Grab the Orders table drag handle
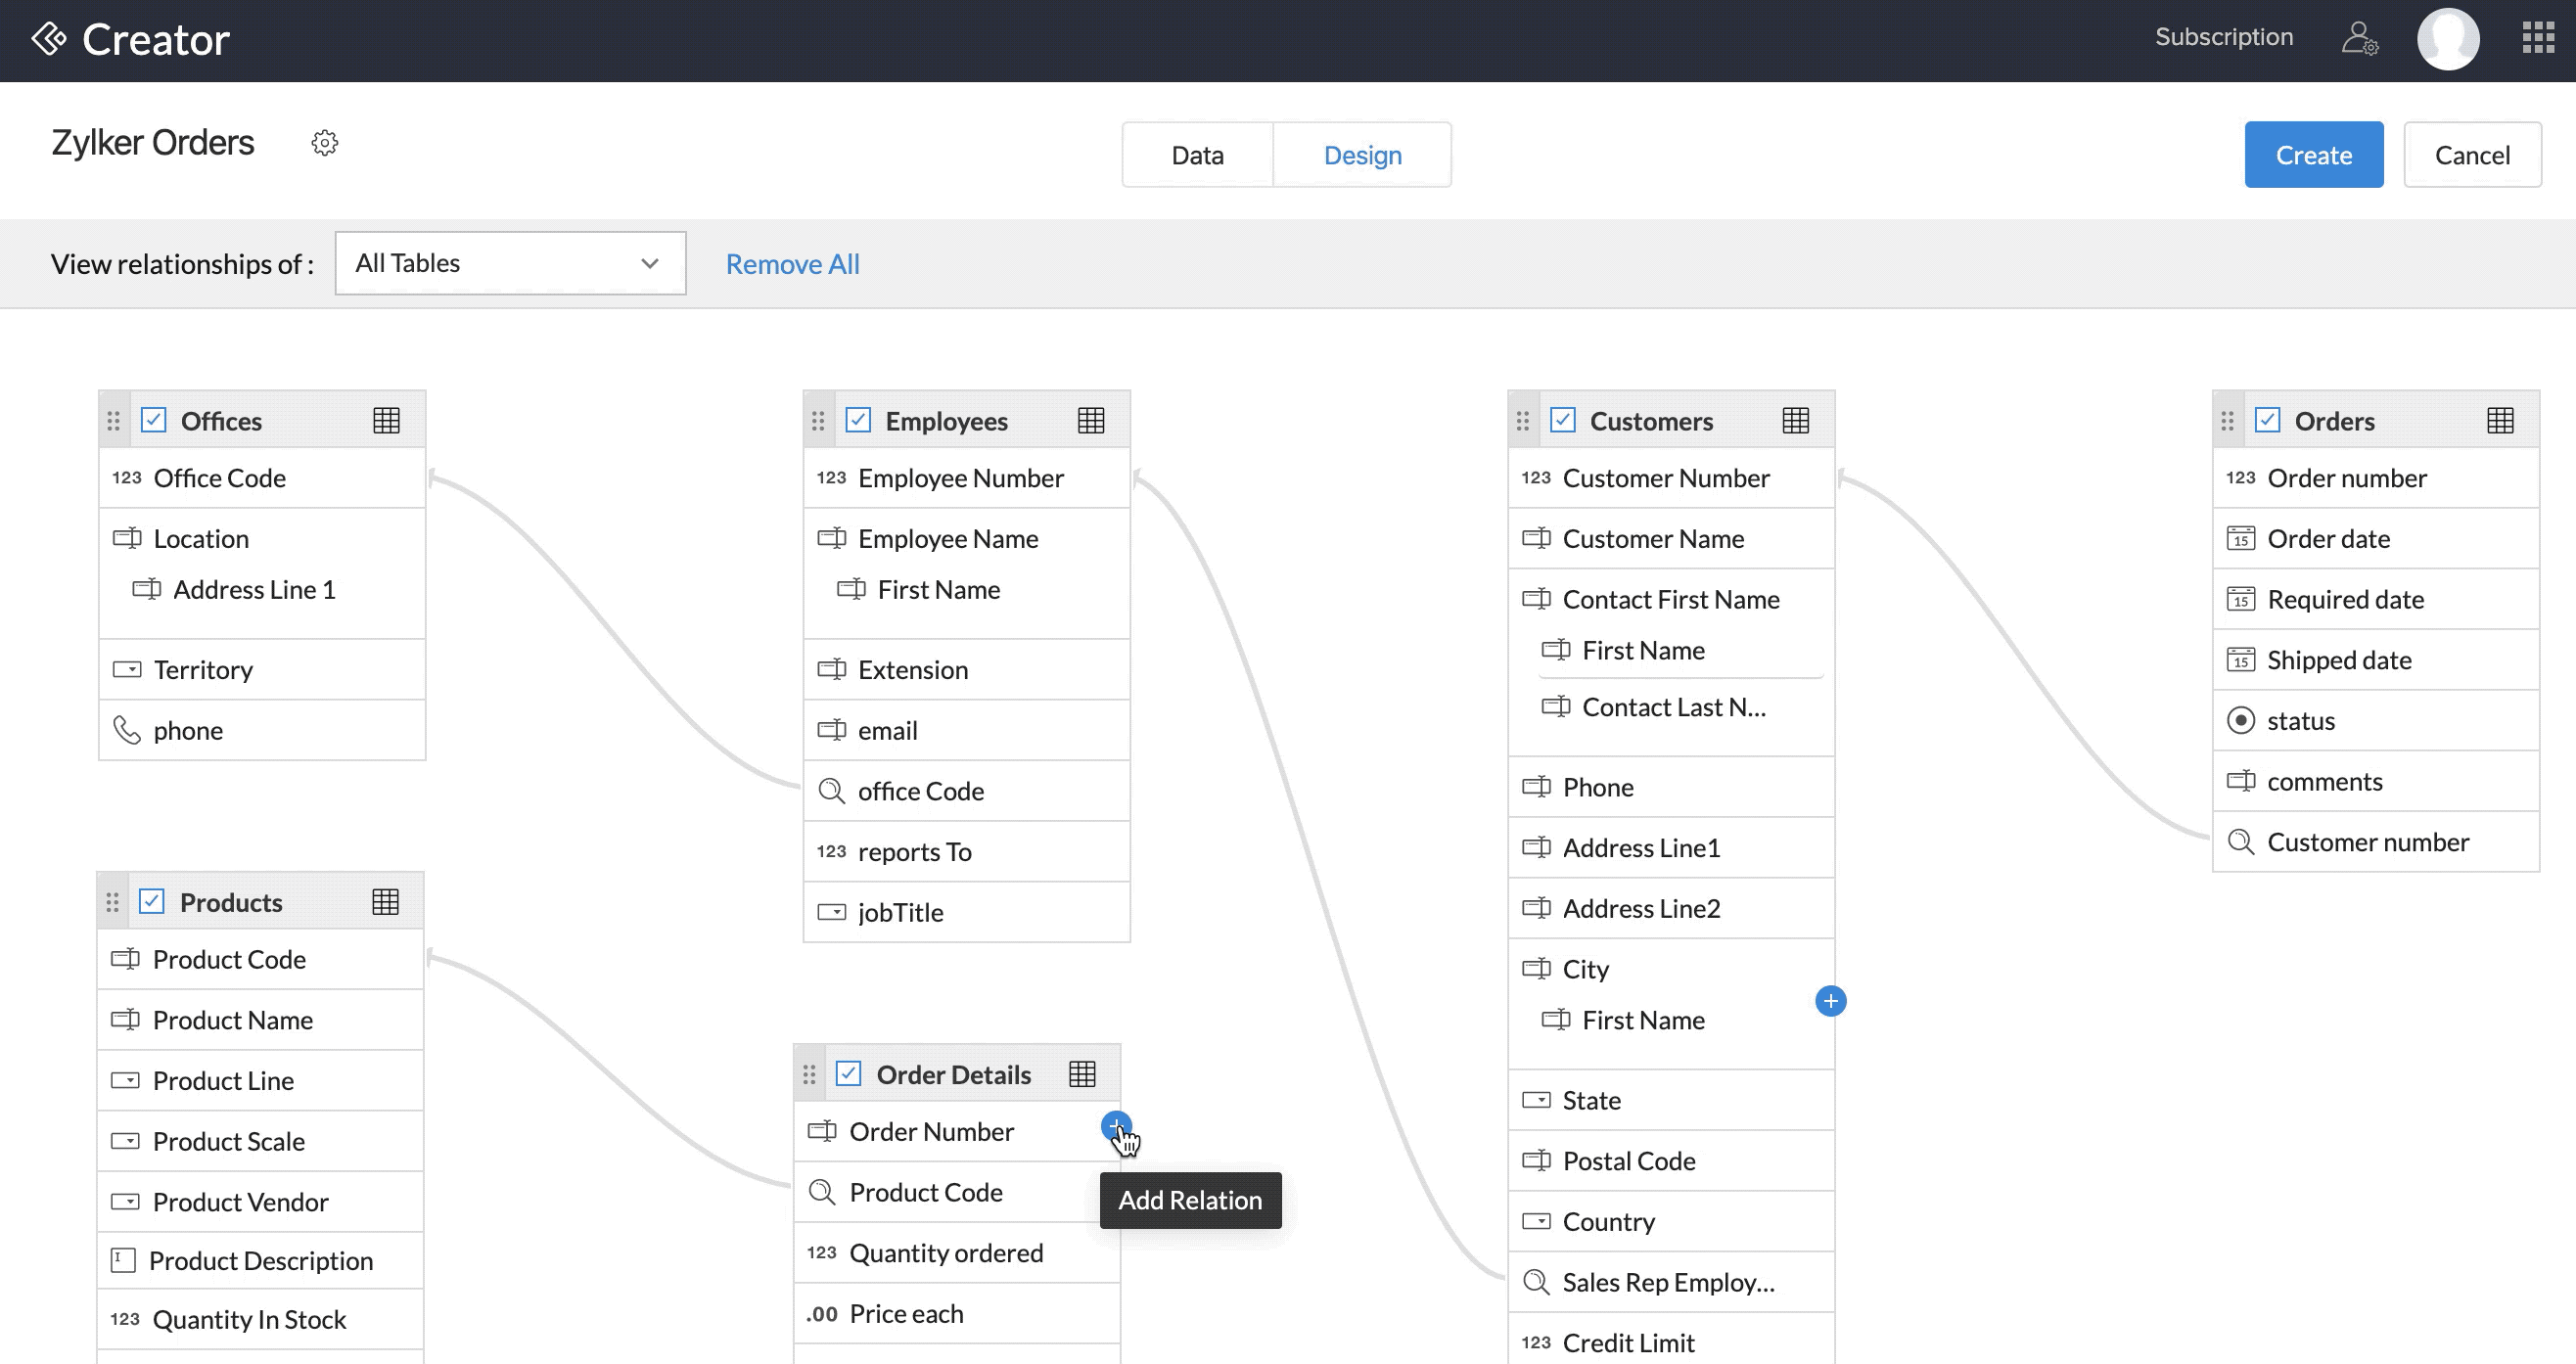Image resolution: width=2576 pixels, height=1364 pixels. point(2227,421)
